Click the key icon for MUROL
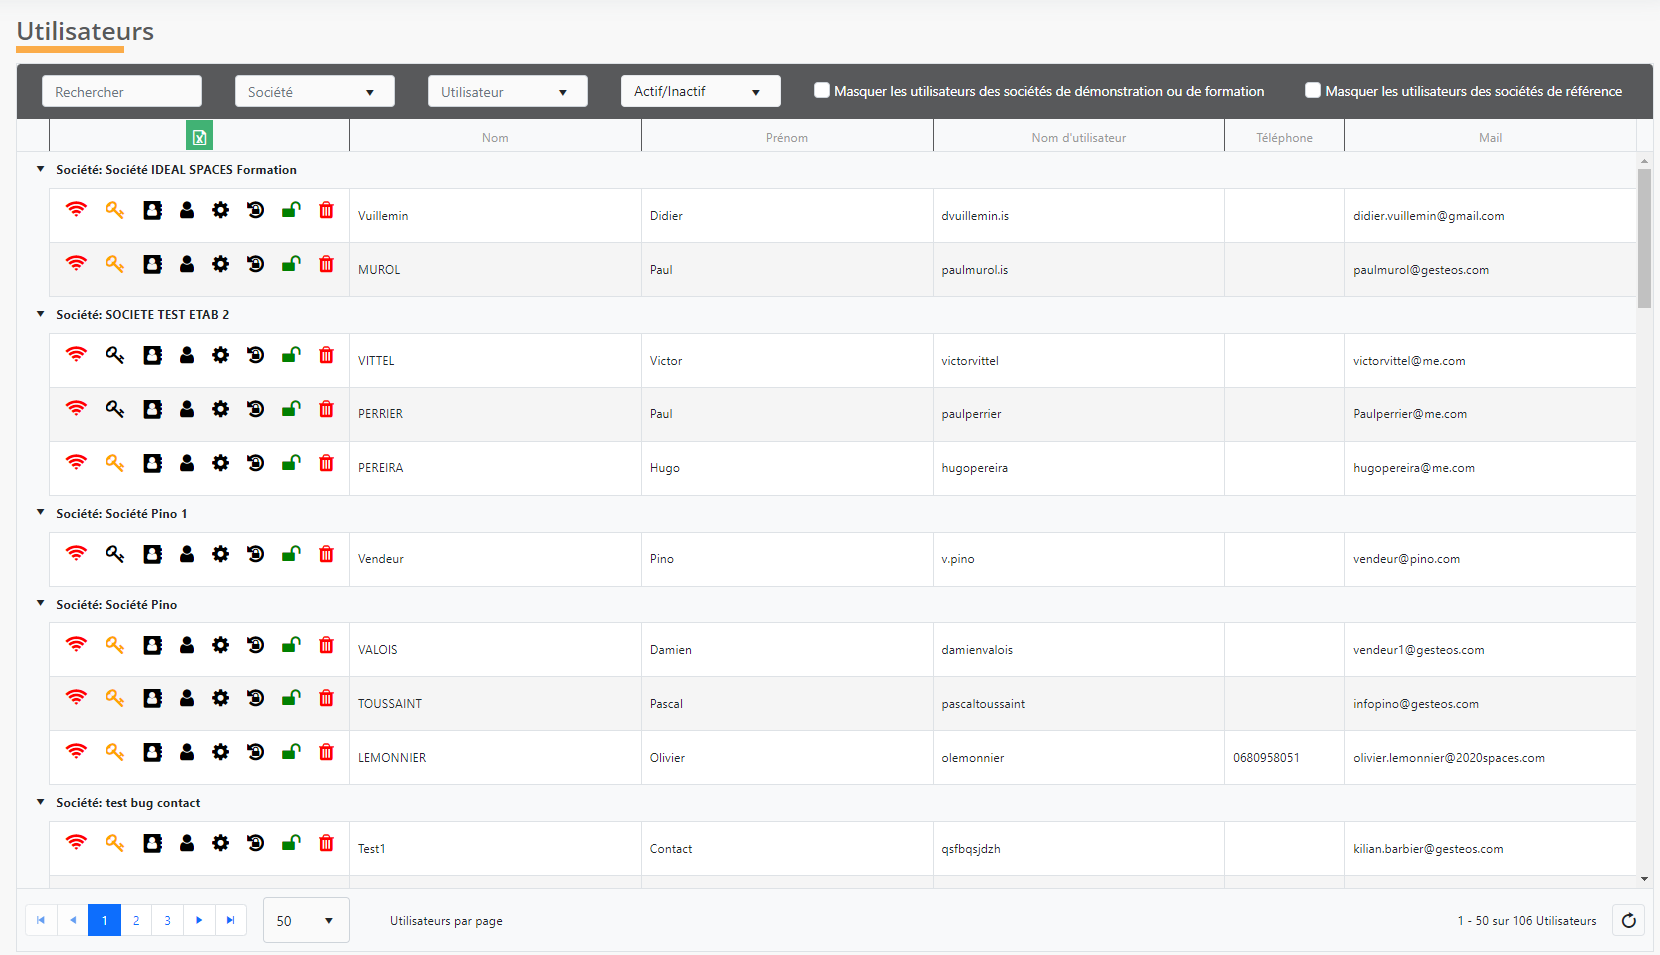This screenshot has height=955, width=1660. [x=115, y=264]
